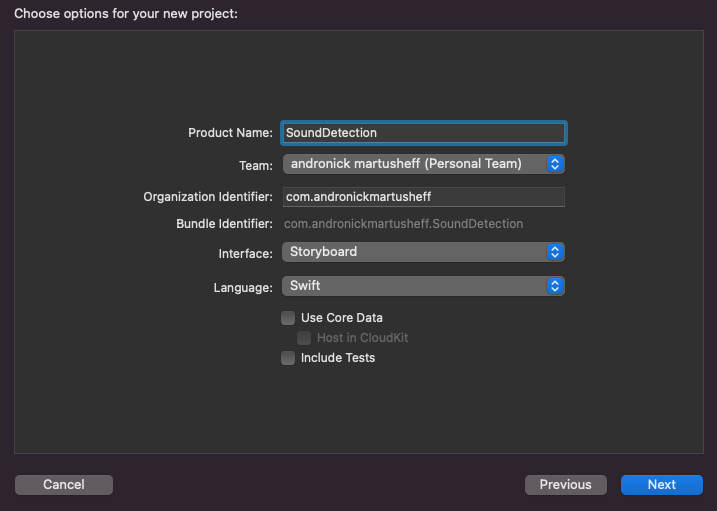717x511 pixels.
Task: Toggle the Host in CloudKit checkbox
Action: (x=304, y=338)
